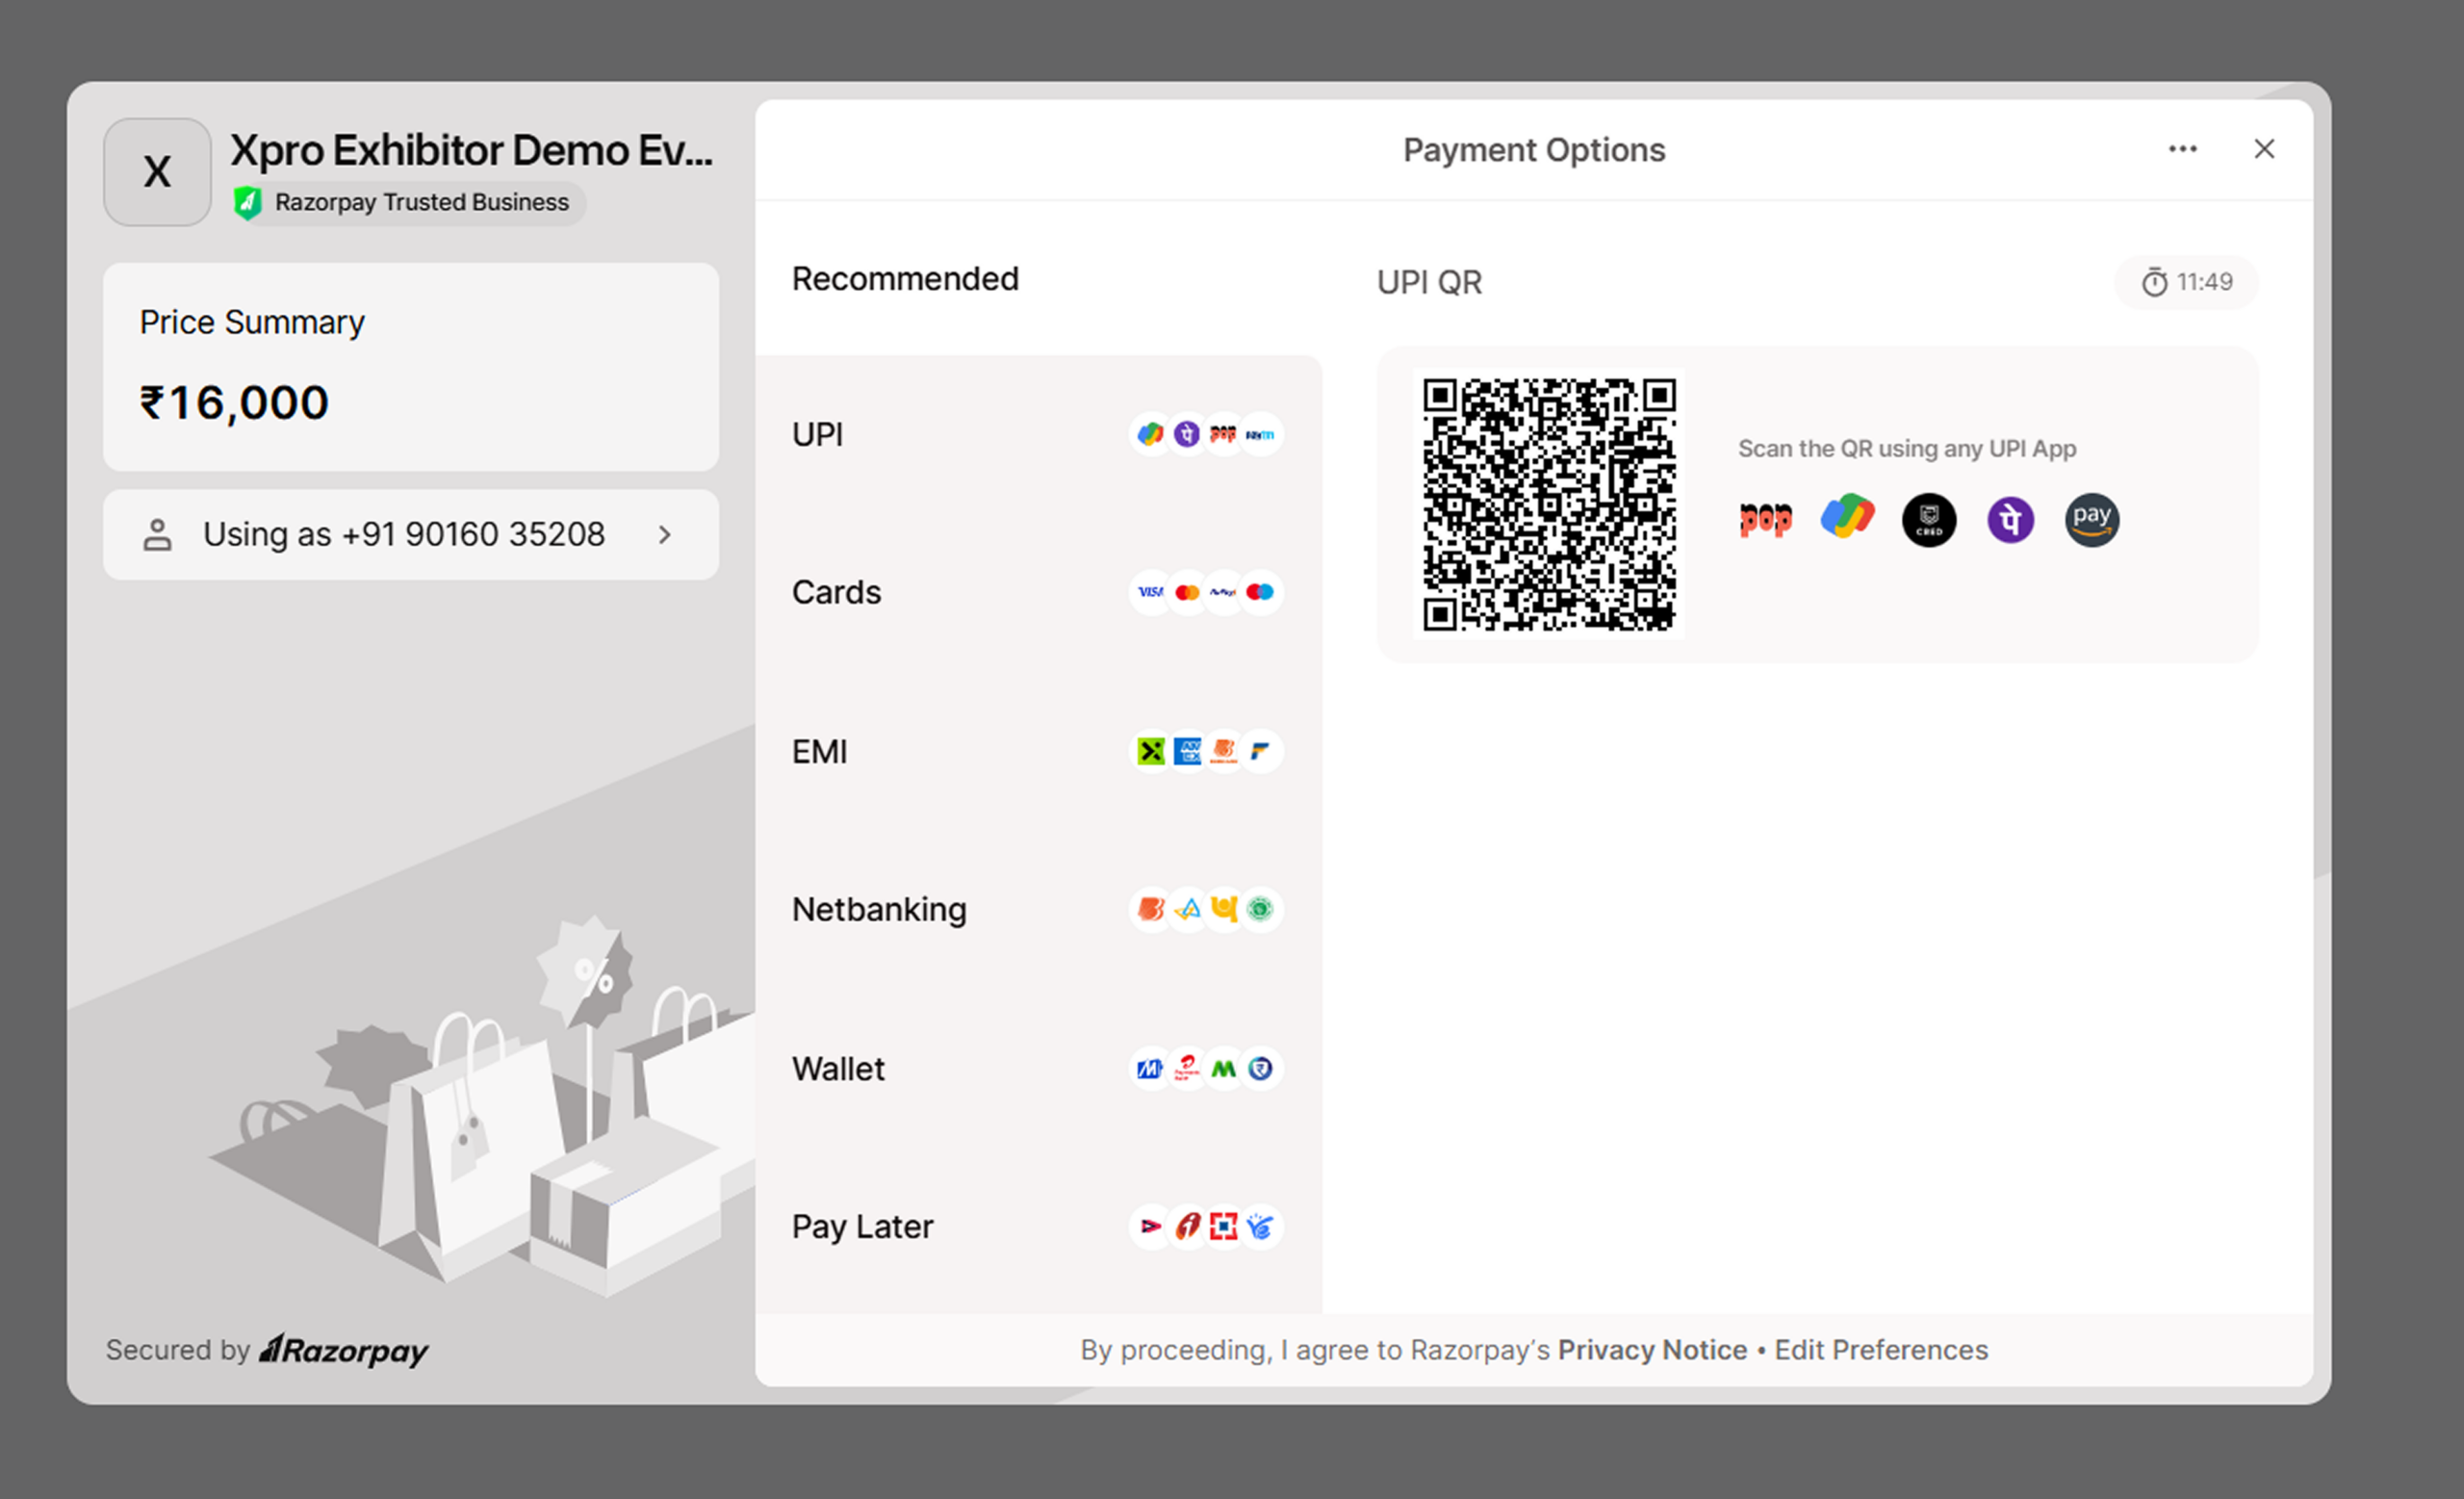Image resolution: width=2464 pixels, height=1499 pixels.
Task: Open the three-dots more options menu
Action: coord(2182,149)
